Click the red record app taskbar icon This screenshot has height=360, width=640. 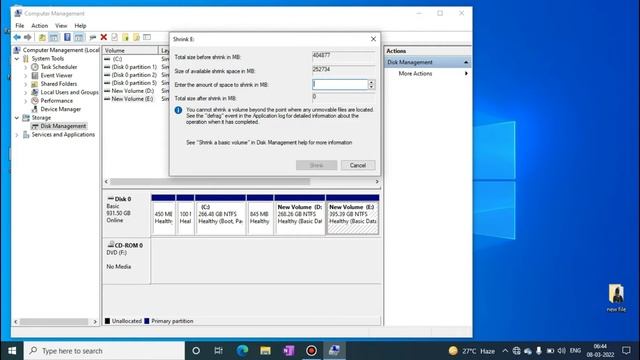(x=311, y=351)
